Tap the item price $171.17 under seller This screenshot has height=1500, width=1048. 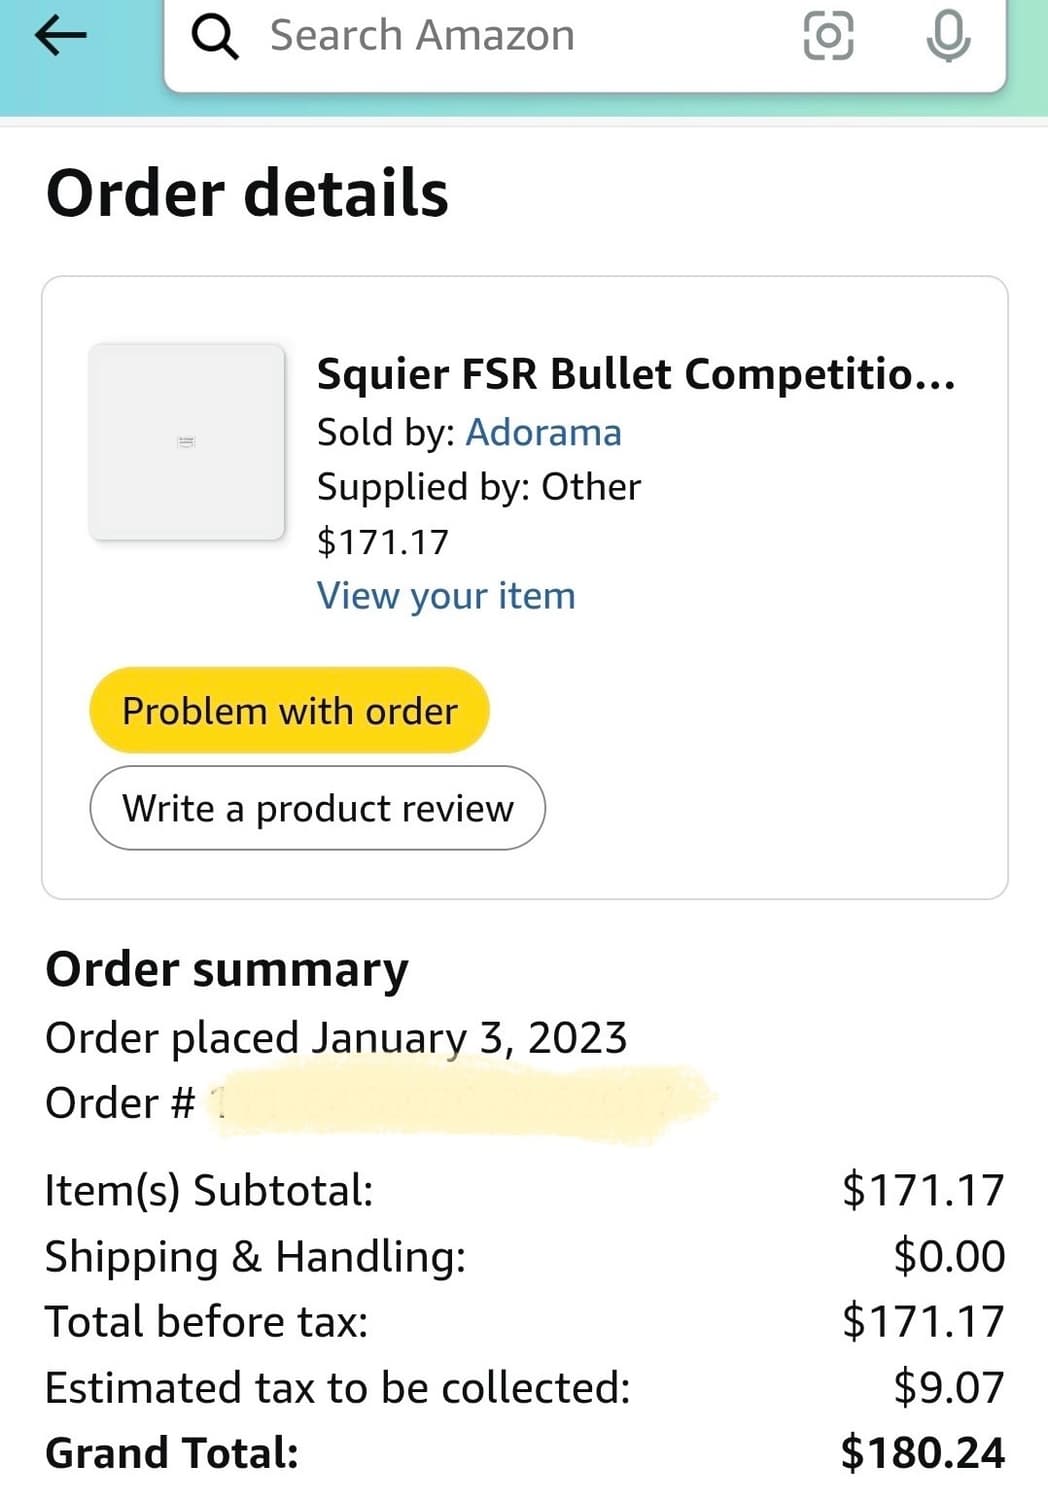click(383, 541)
